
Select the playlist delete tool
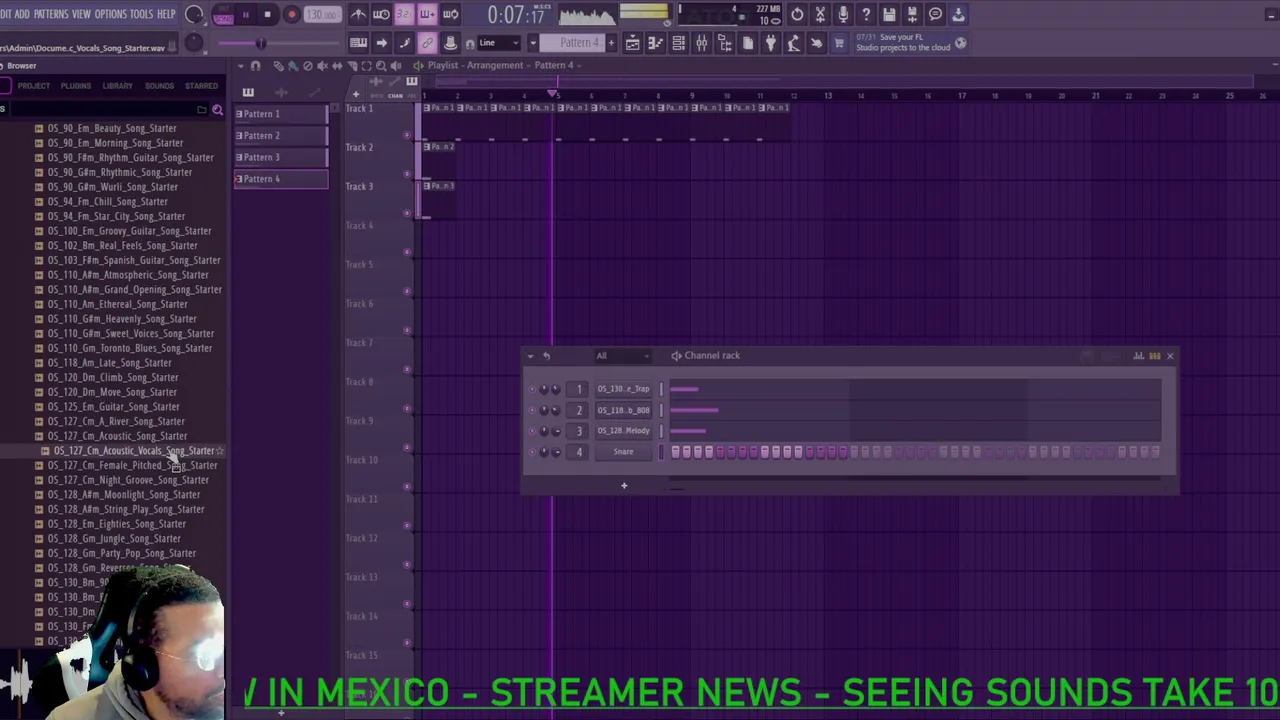tap(308, 66)
